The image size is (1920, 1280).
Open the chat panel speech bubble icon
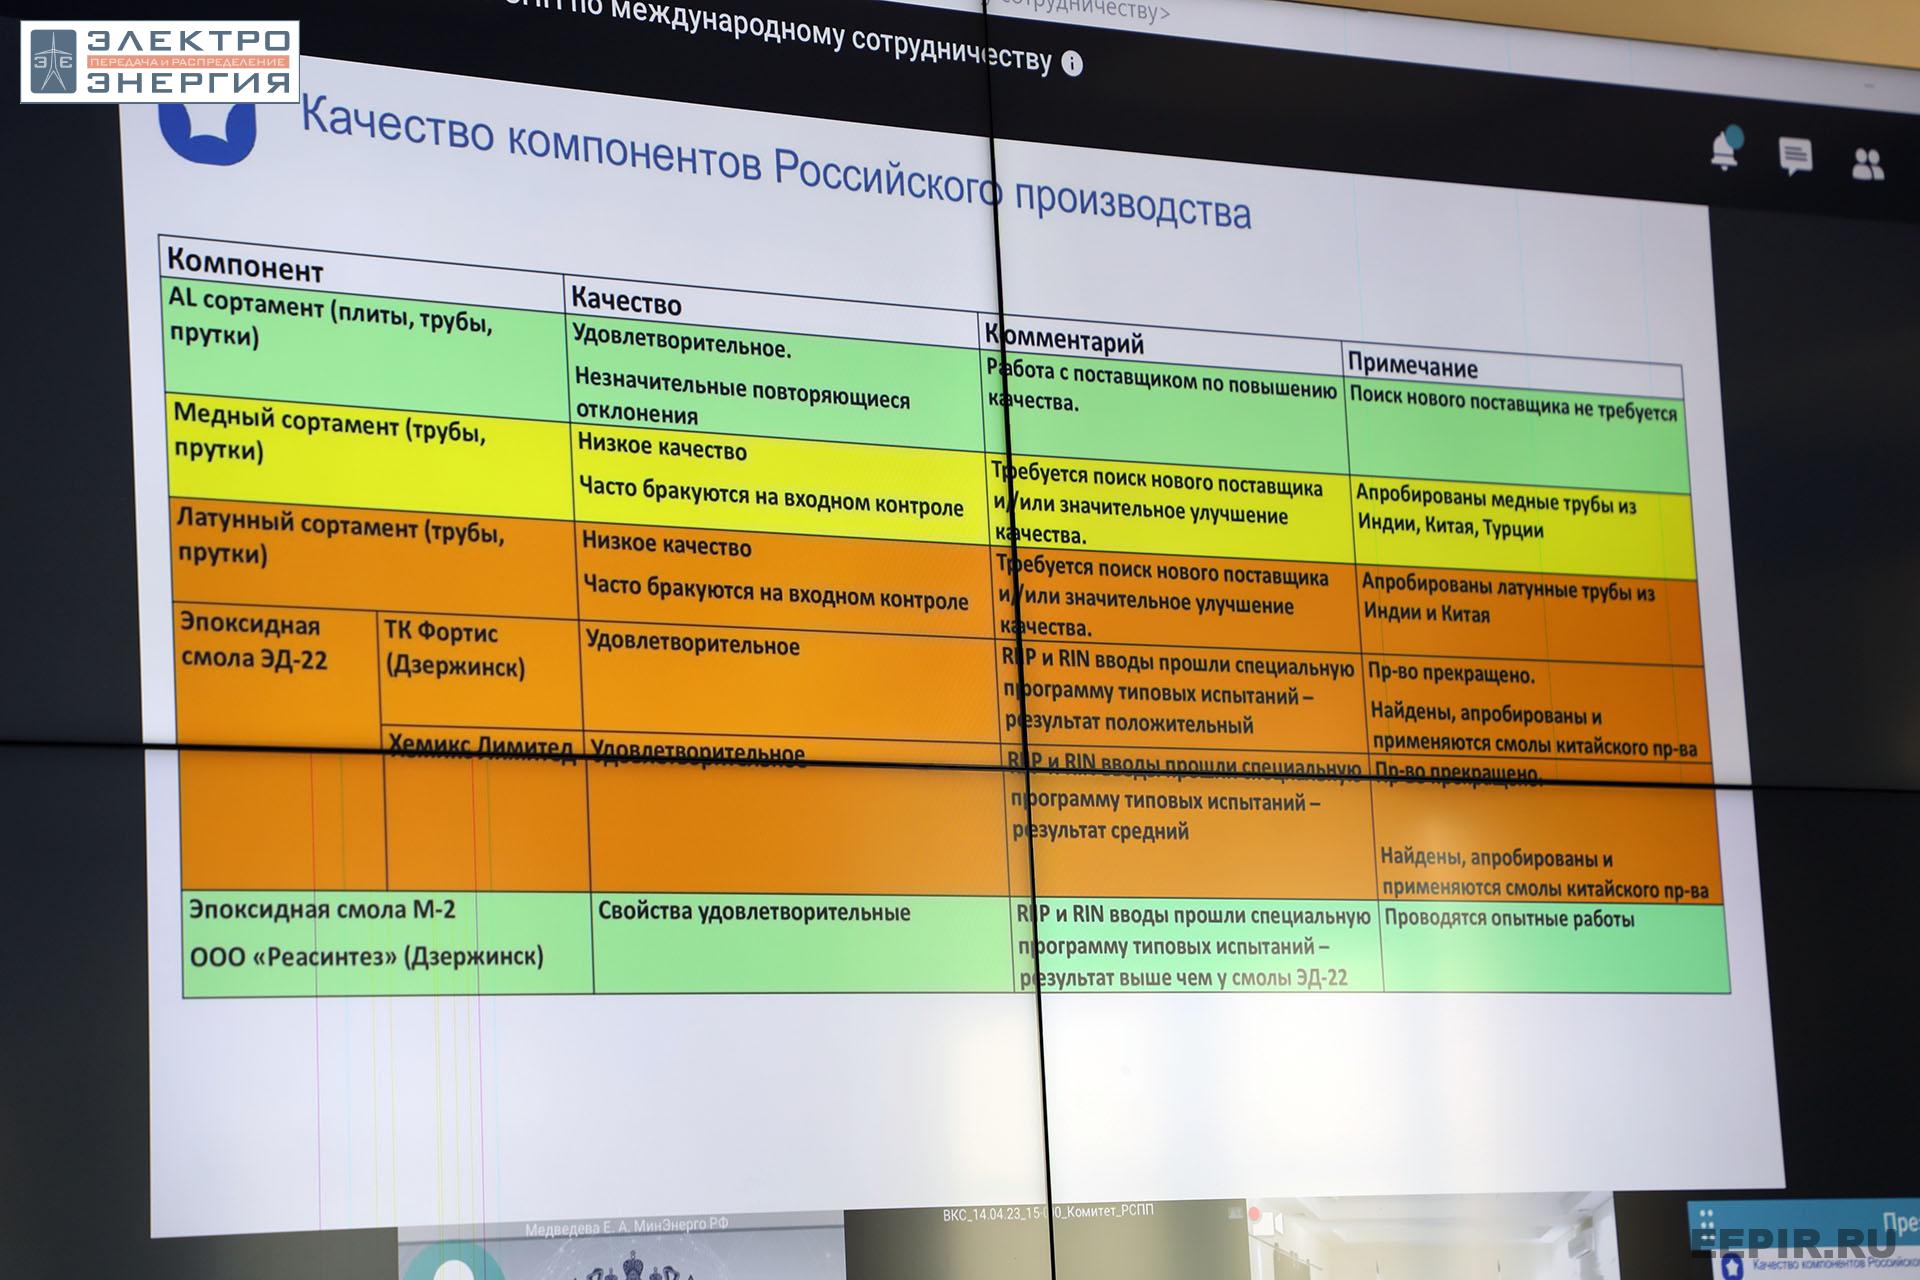1795,157
